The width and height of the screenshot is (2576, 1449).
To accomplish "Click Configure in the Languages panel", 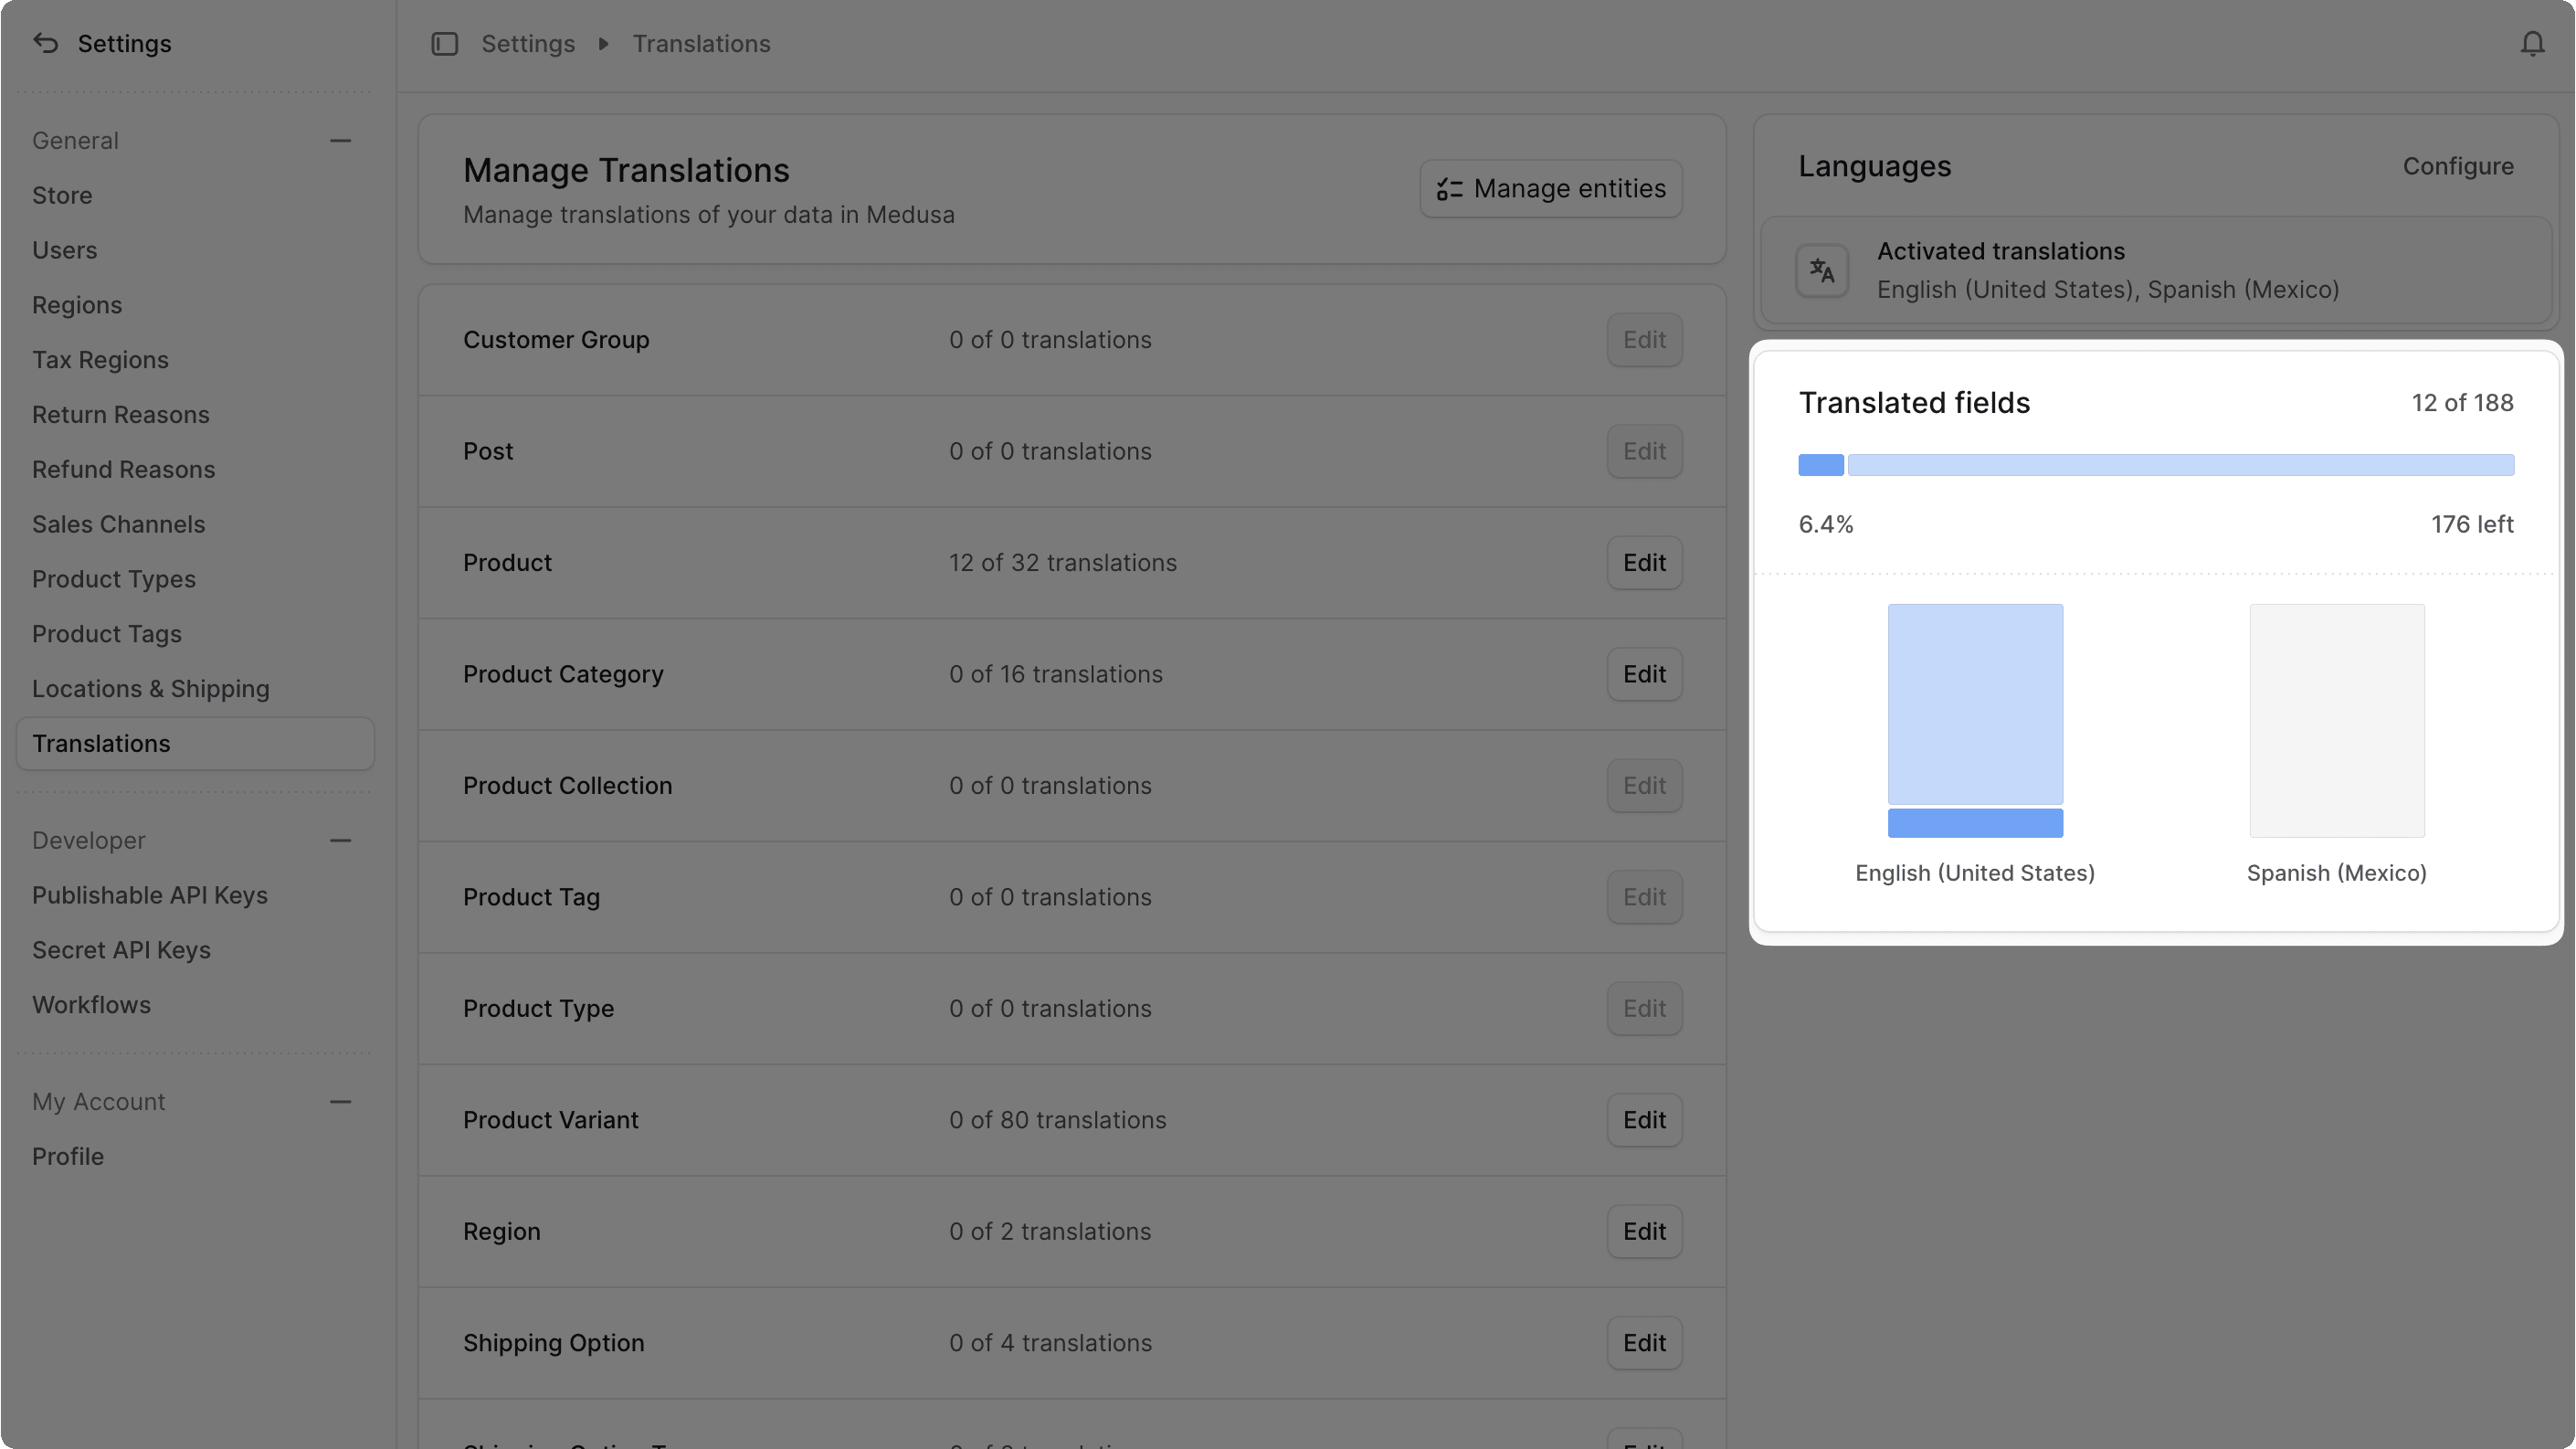I will pos(2458,166).
